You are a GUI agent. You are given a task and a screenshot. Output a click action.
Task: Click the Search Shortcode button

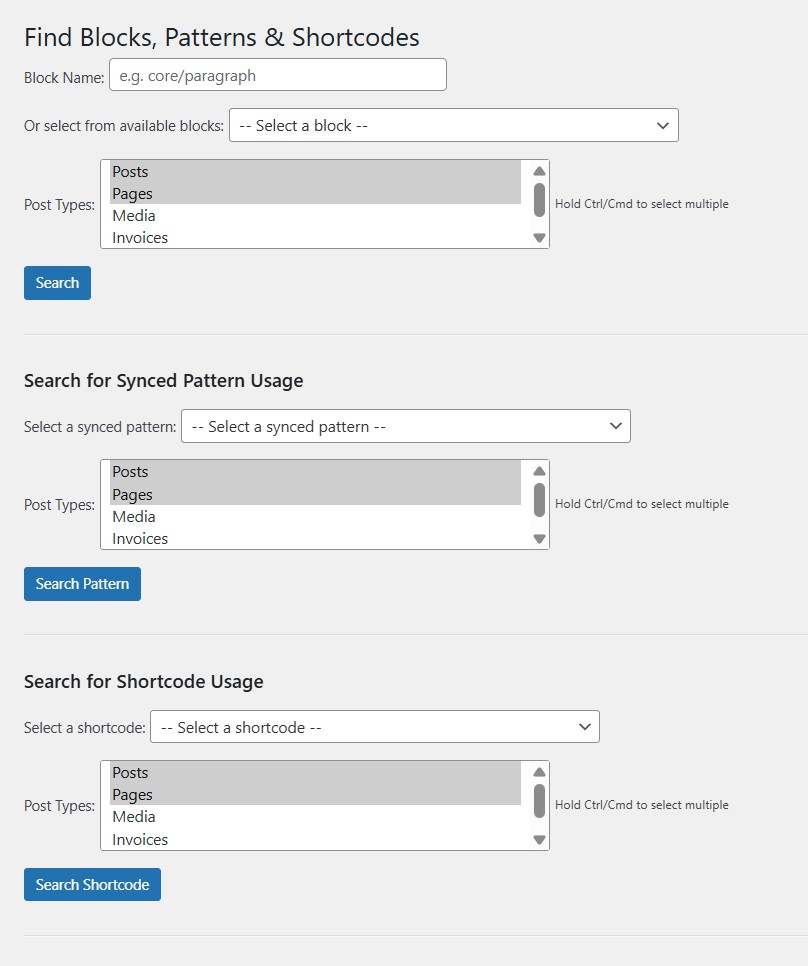click(x=92, y=885)
